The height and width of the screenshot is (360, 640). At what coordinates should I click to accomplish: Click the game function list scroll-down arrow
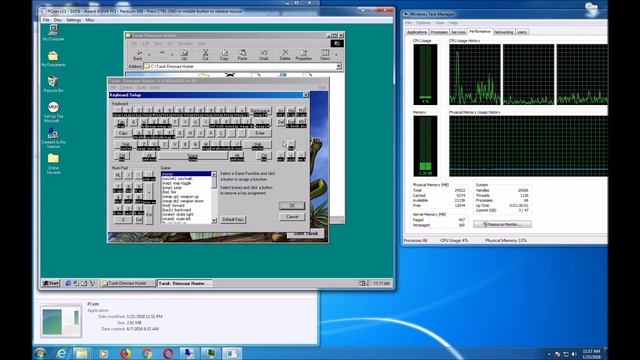point(214,220)
